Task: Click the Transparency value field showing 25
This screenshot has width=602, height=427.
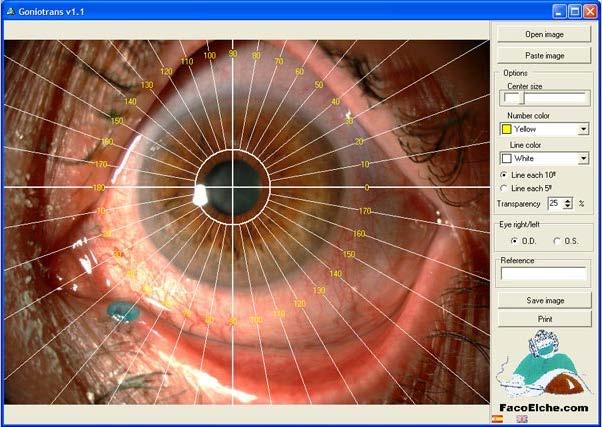Action: 556,203
